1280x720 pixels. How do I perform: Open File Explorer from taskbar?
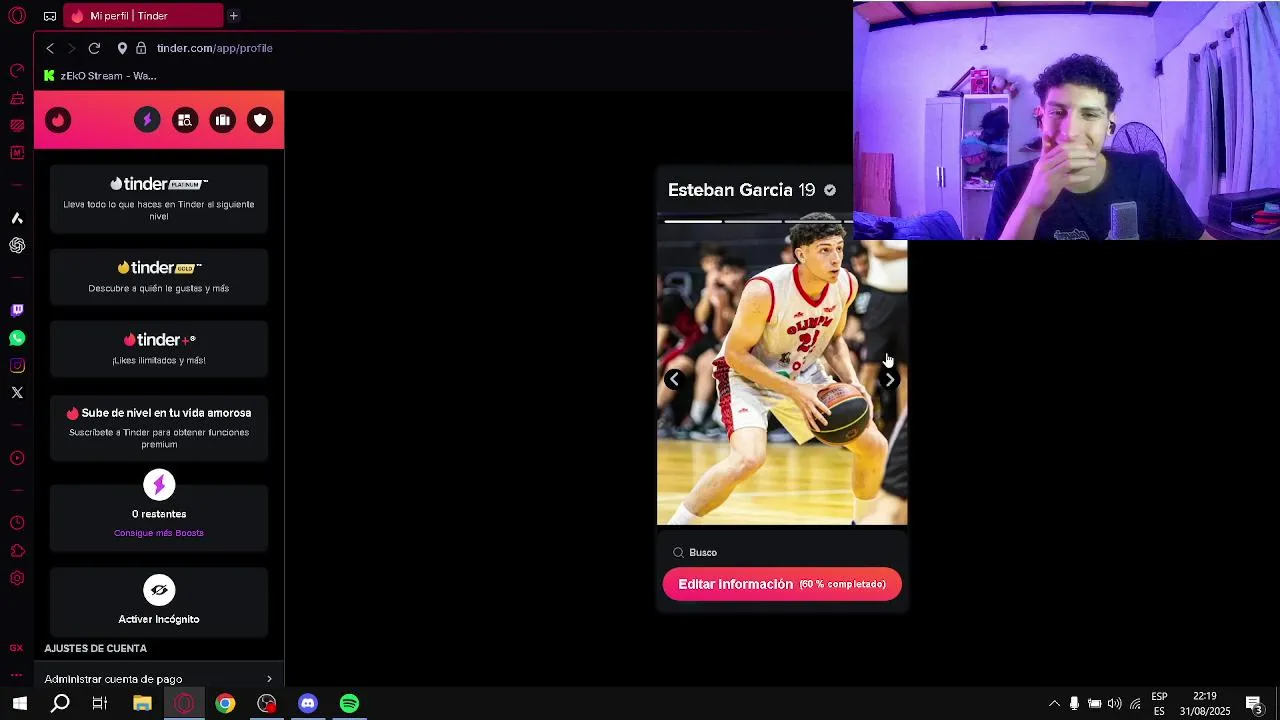point(142,704)
